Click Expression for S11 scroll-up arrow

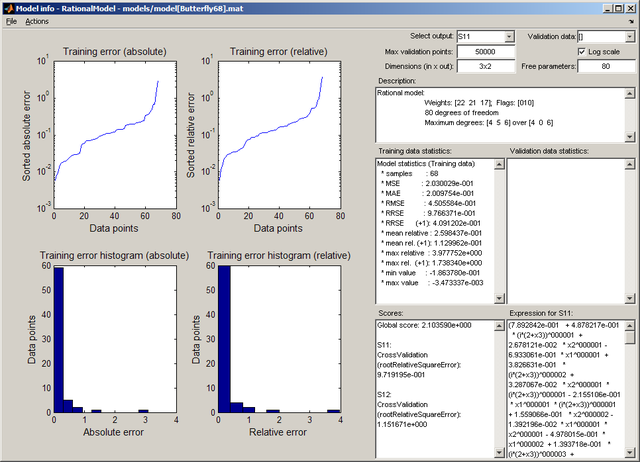628,327
